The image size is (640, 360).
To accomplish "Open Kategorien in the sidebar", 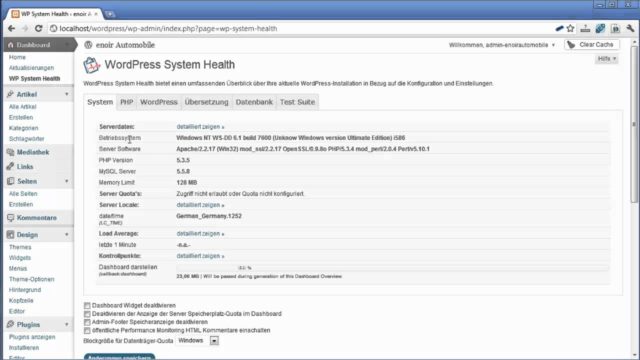I will pos(24,128).
